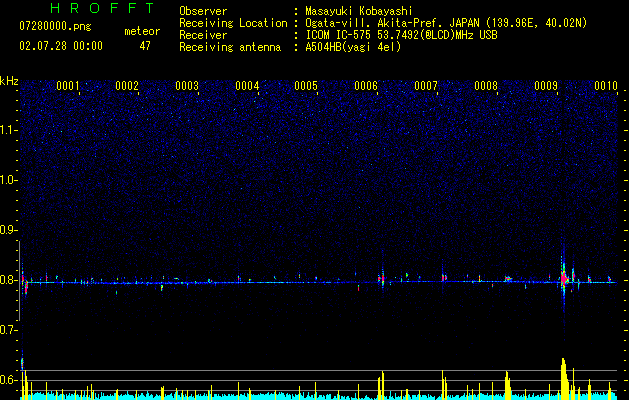Click the kHz axis unit label
The height and width of the screenshot is (400, 629).
9,81
